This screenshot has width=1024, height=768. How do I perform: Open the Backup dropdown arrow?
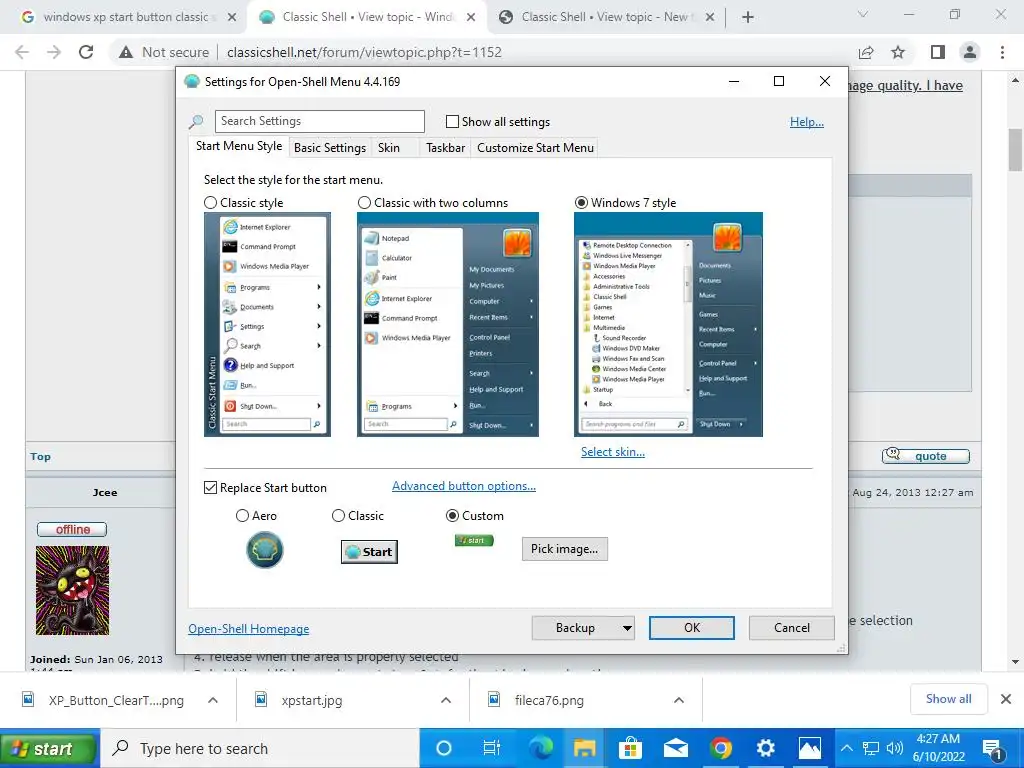tap(627, 628)
